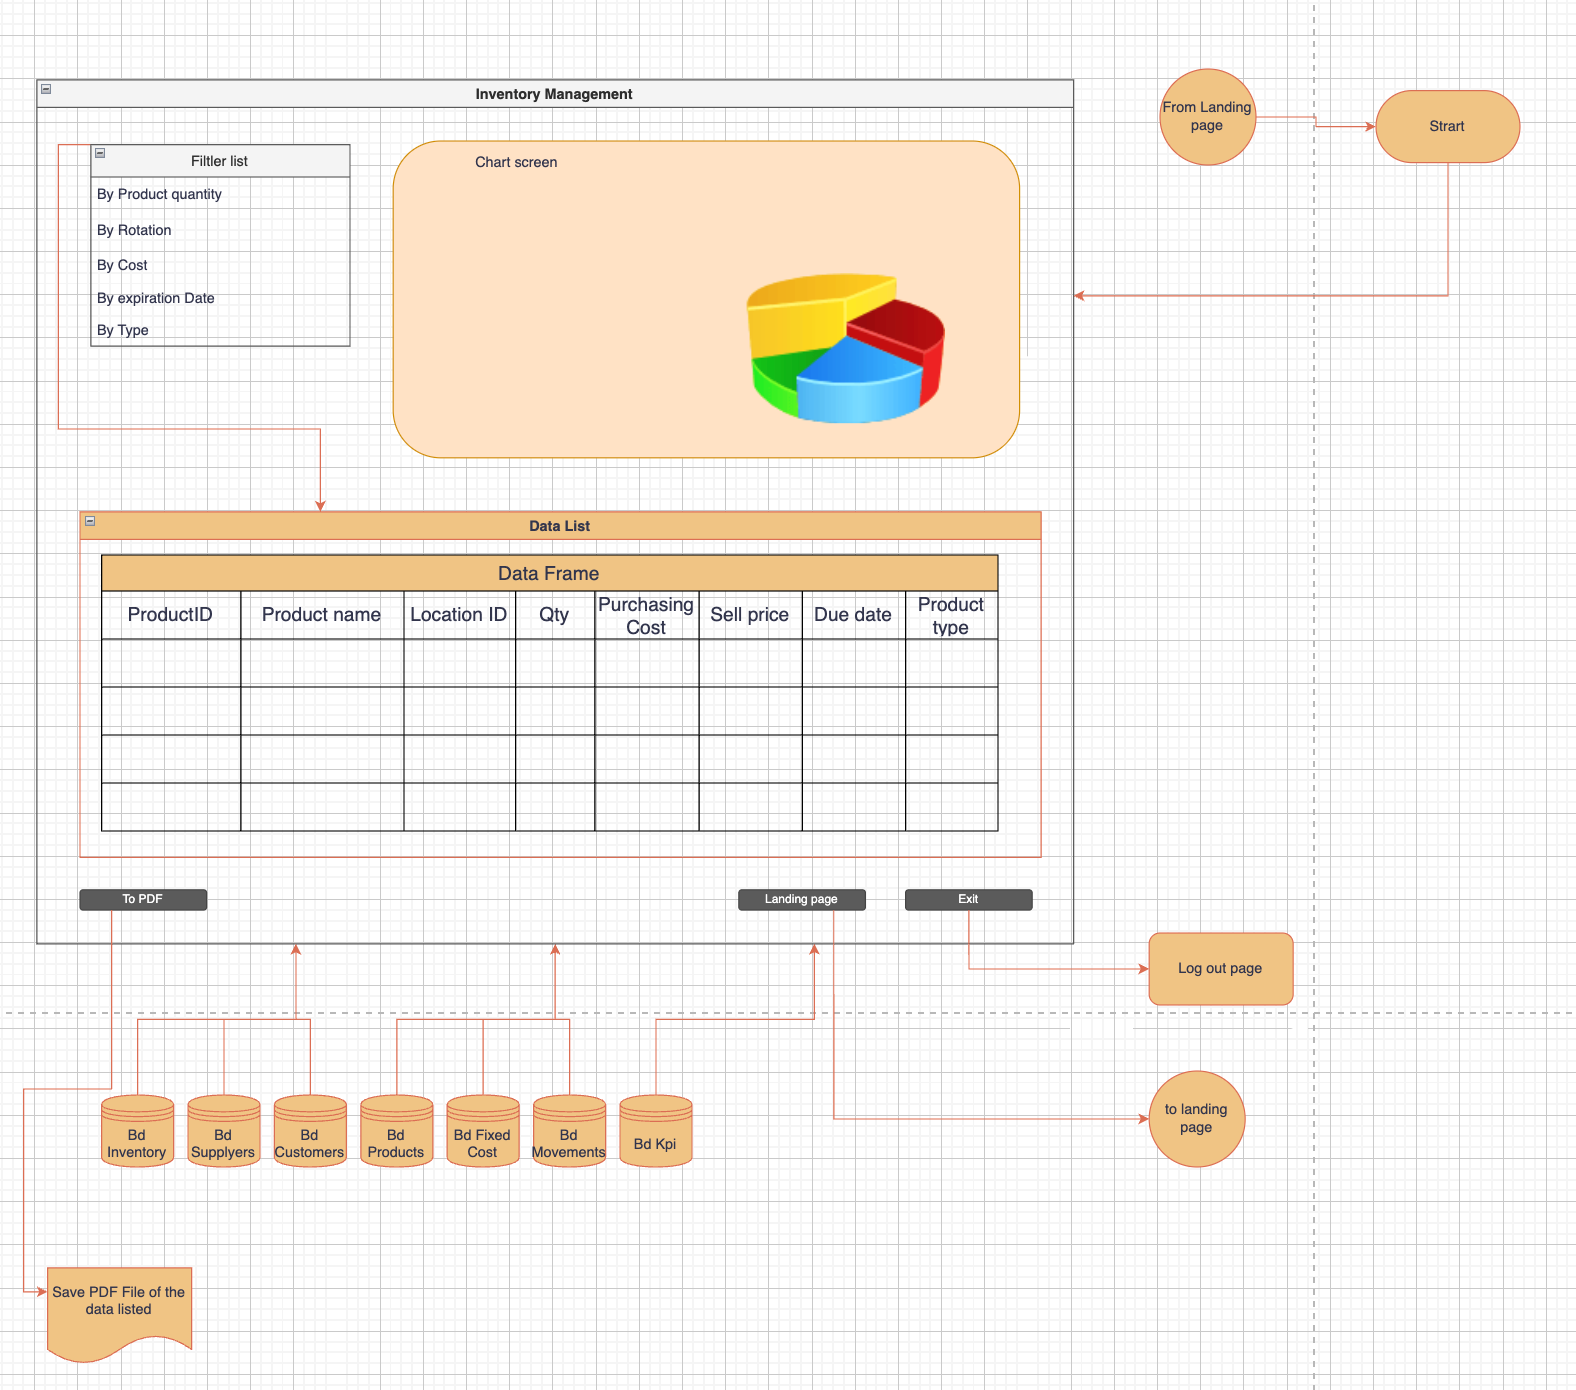Select the Bd Fixed Cost database icon
This screenshot has height=1390, width=1576.
coord(482,1132)
